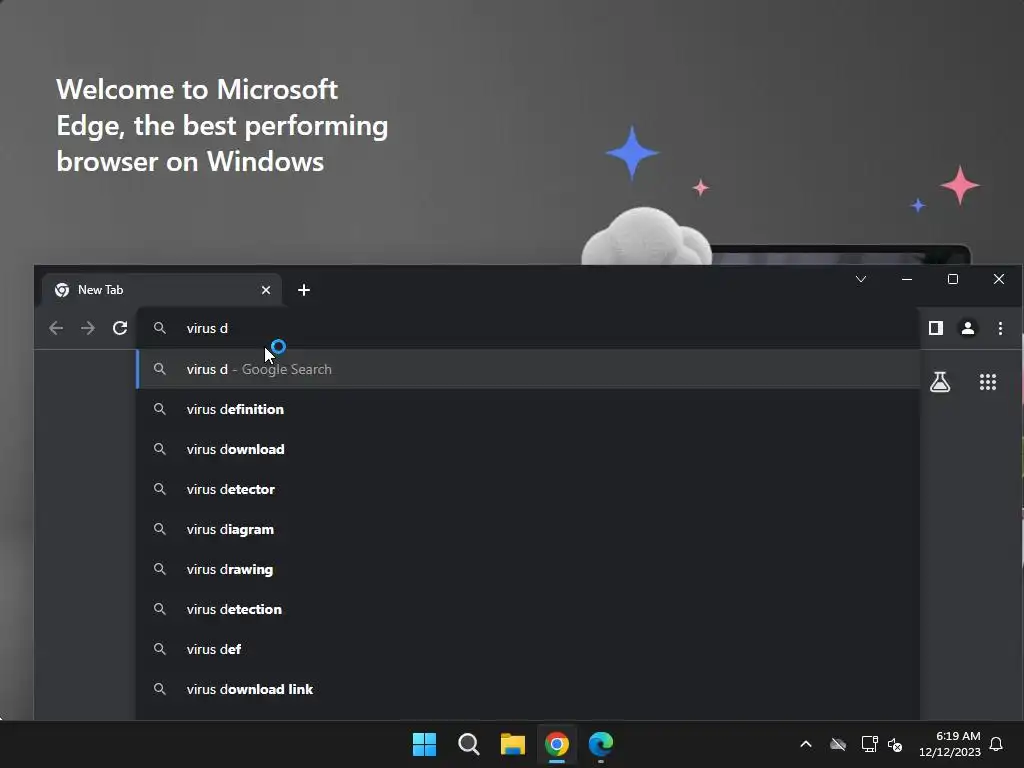Screen dimensions: 1024x768
Task: Click the OneDrive cloud tray icon
Action: tap(838, 744)
